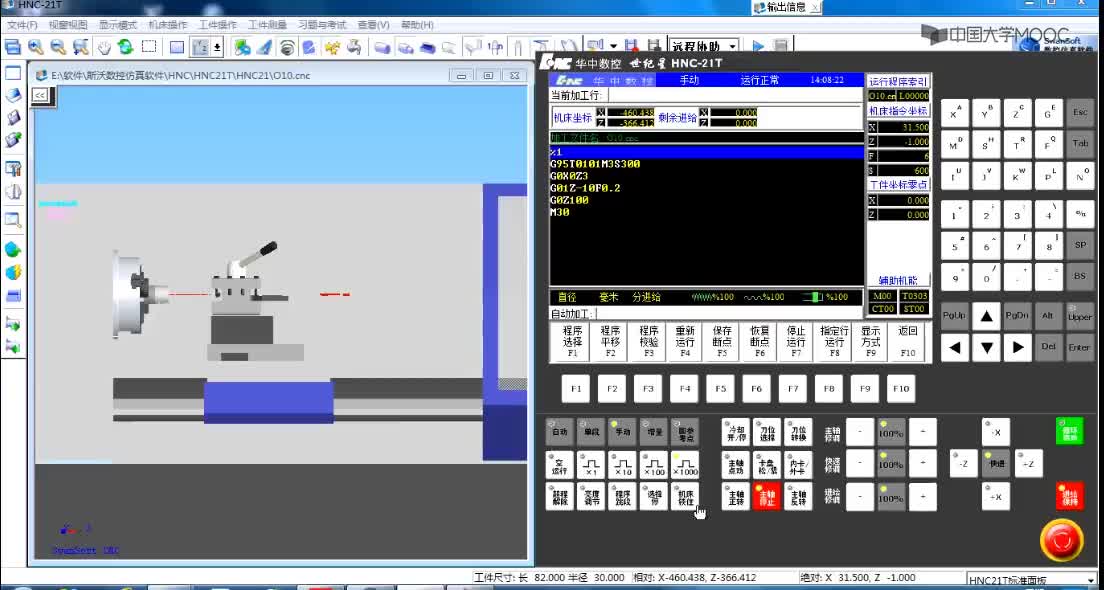
Task: Click the collapse << button in simulation view
Action: pos(40,95)
